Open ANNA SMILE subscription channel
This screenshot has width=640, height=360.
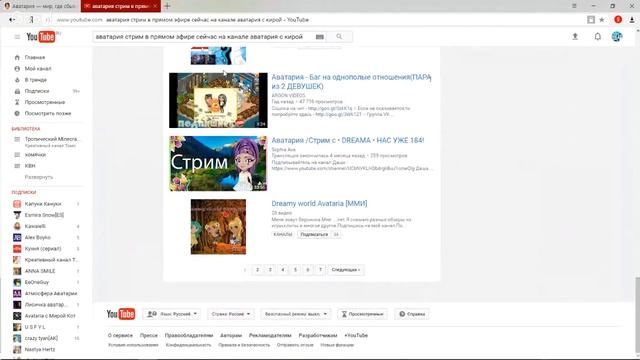40,271
